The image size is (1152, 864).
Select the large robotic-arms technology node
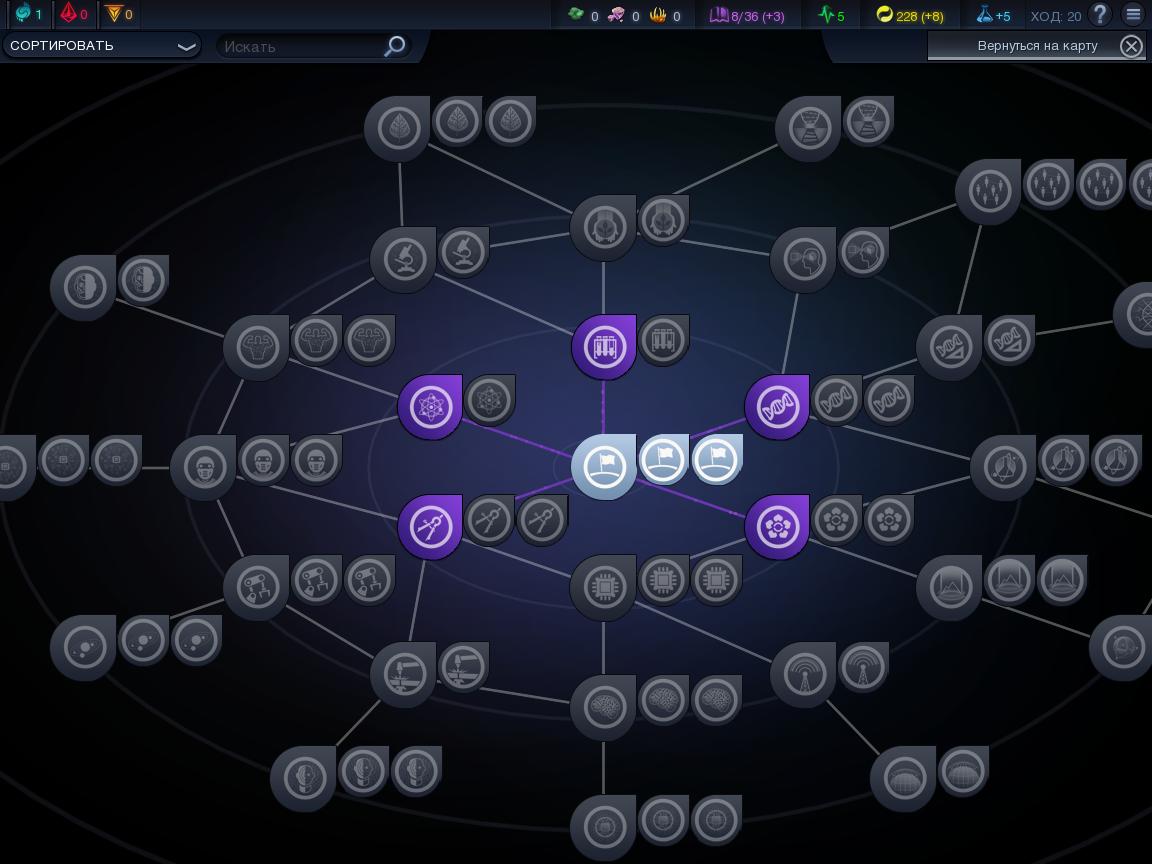click(256, 587)
